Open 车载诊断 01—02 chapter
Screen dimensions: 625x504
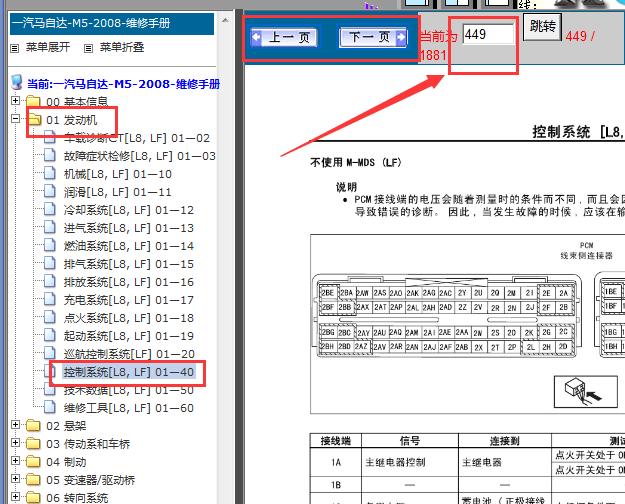point(137,138)
